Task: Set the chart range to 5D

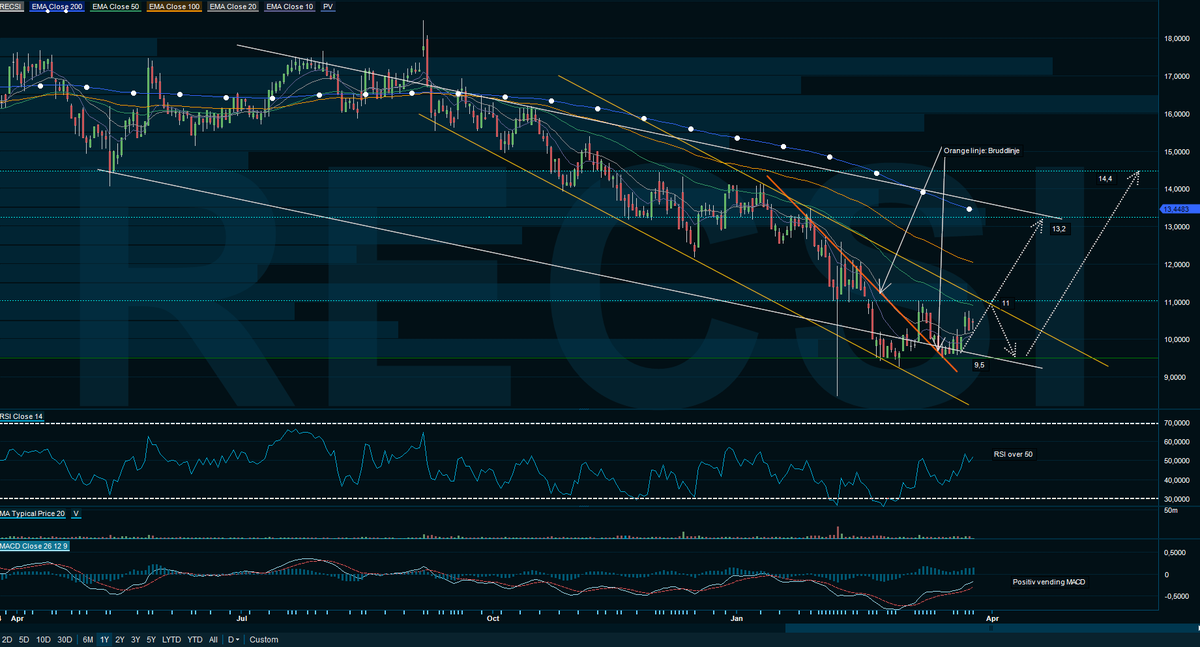Action: (24, 639)
